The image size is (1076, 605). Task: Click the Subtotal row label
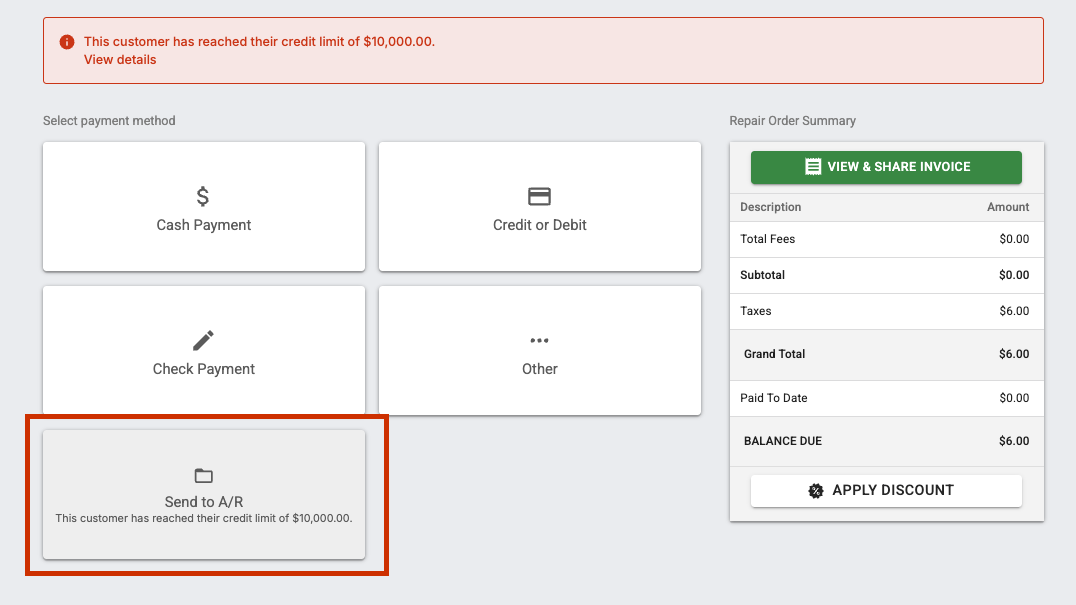(x=762, y=275)
